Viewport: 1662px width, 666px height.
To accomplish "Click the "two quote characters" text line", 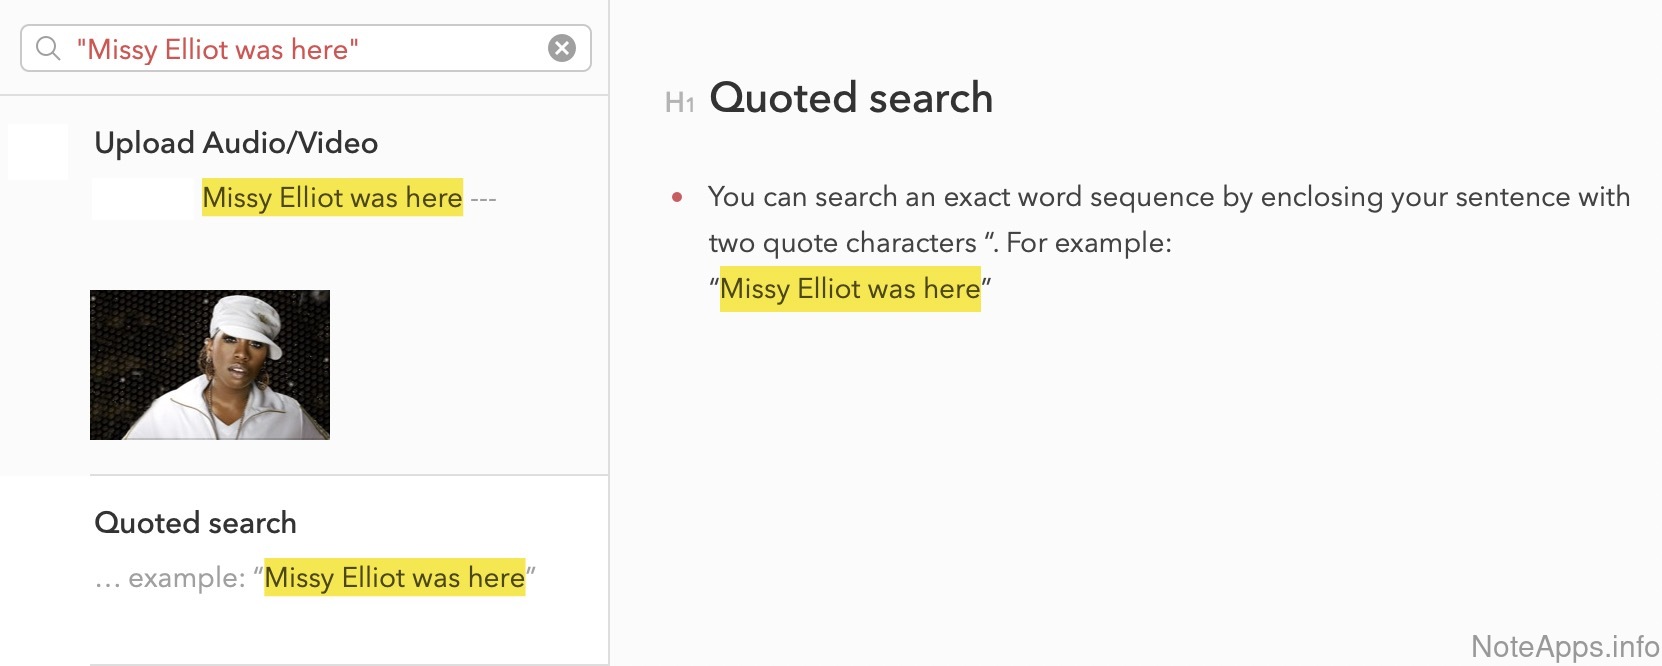I will [x=842, y=243].
